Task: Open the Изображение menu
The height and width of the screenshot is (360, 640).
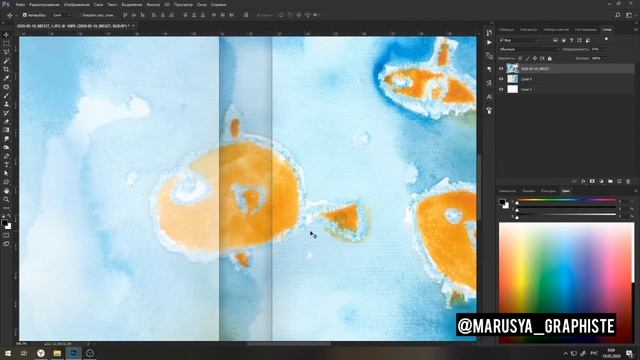Action: tap(77, 4)
